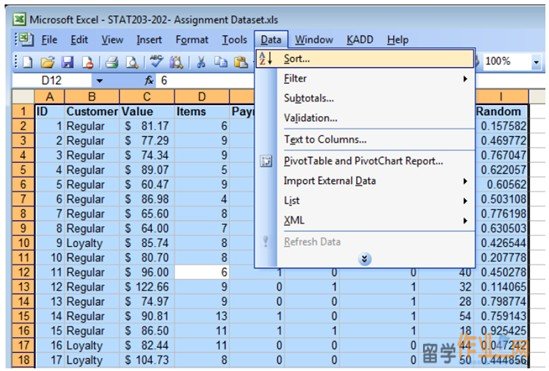Click the Excel icon in title bar
The image size is (549, 371).
tap(19, 19)
